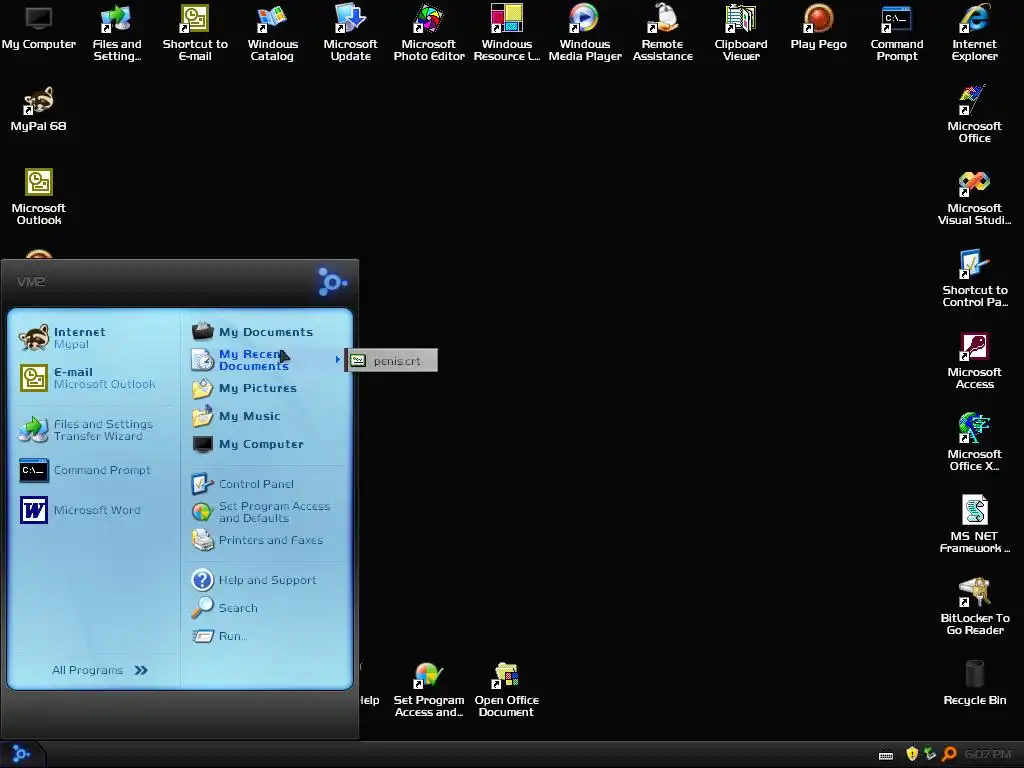Viewport: 1024px width, 768px height.
Task: Open My Documents in Start menu
Action: pos(266,332)
